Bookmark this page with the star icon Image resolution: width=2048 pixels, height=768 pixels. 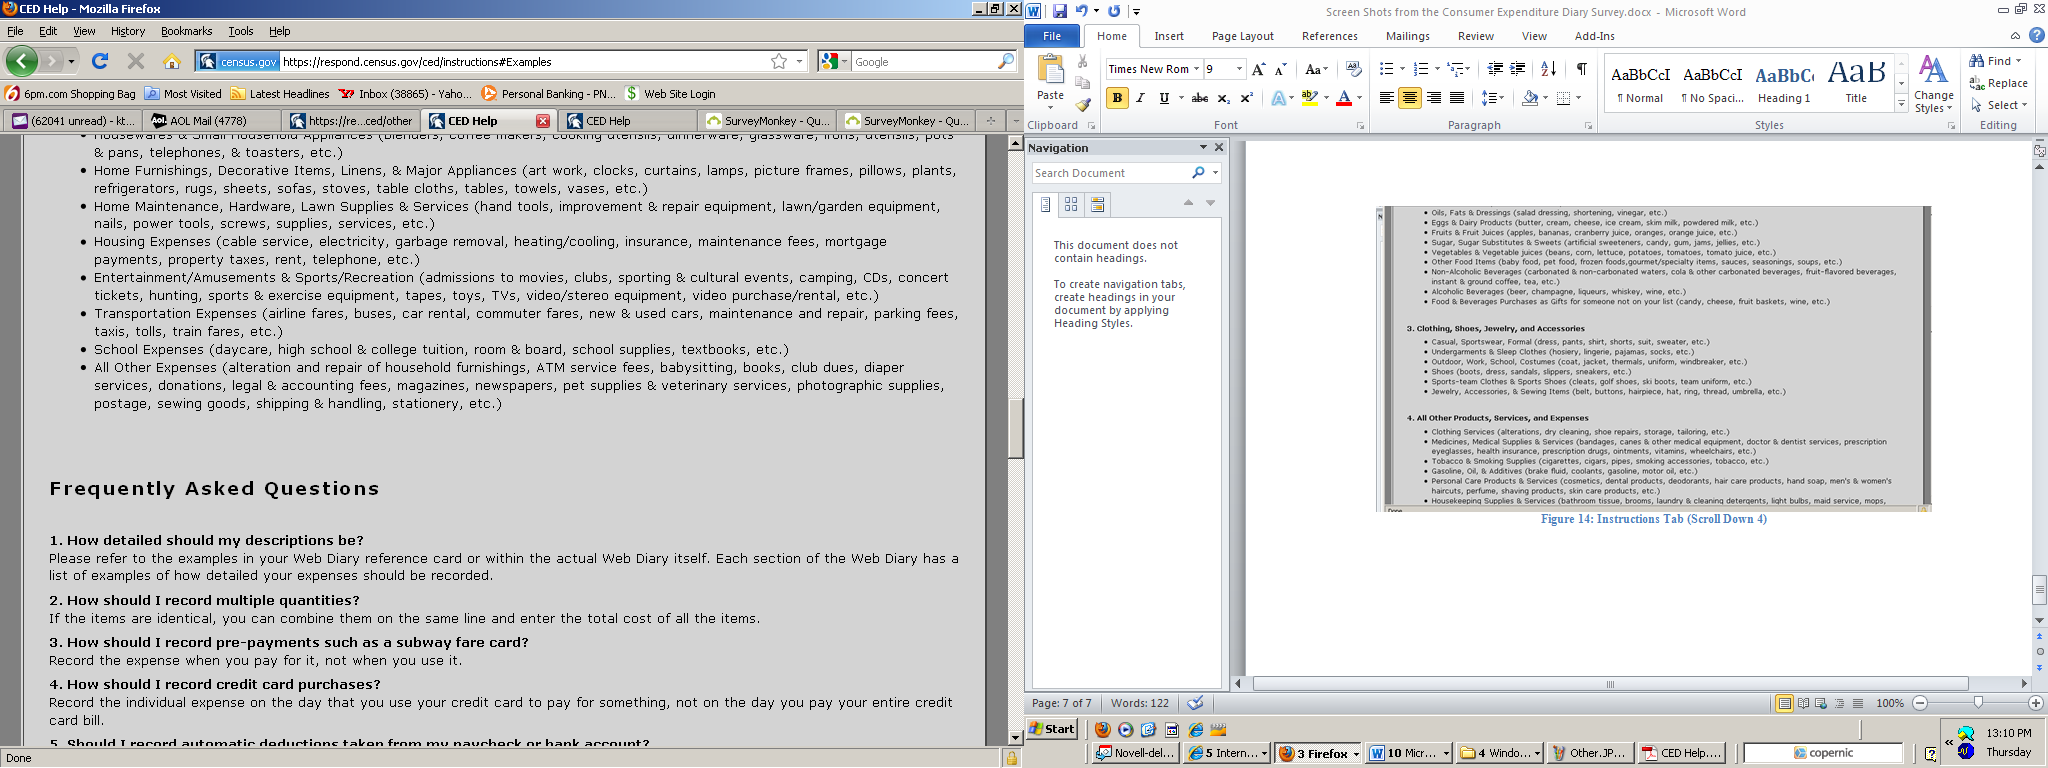click(779, 62)
